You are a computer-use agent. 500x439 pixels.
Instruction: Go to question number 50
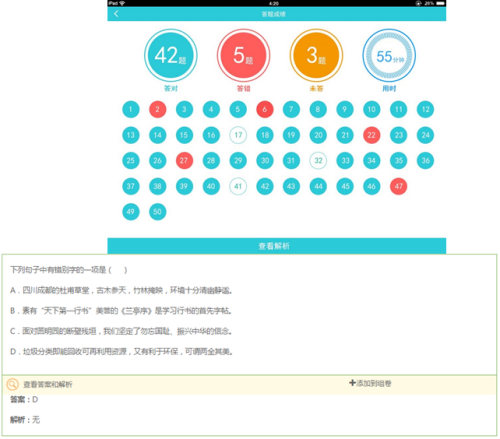tap(157, 212)
